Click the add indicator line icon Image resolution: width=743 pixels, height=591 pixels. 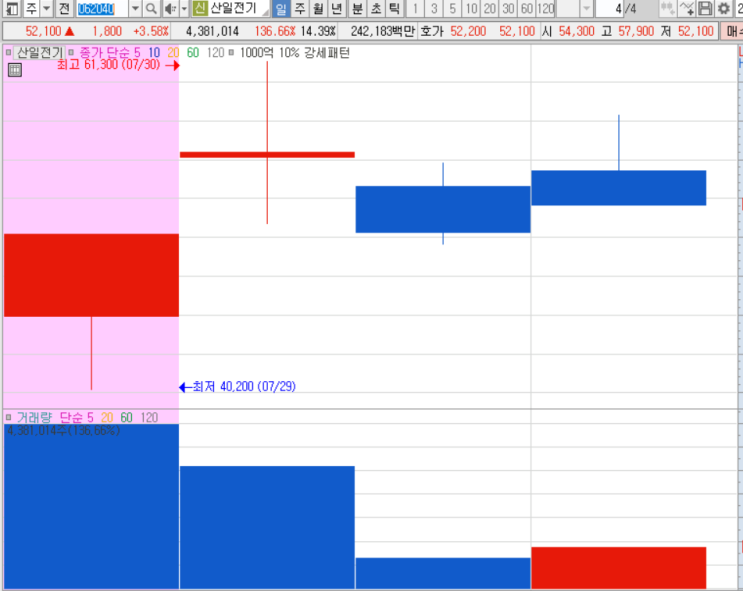coord(686,9)
